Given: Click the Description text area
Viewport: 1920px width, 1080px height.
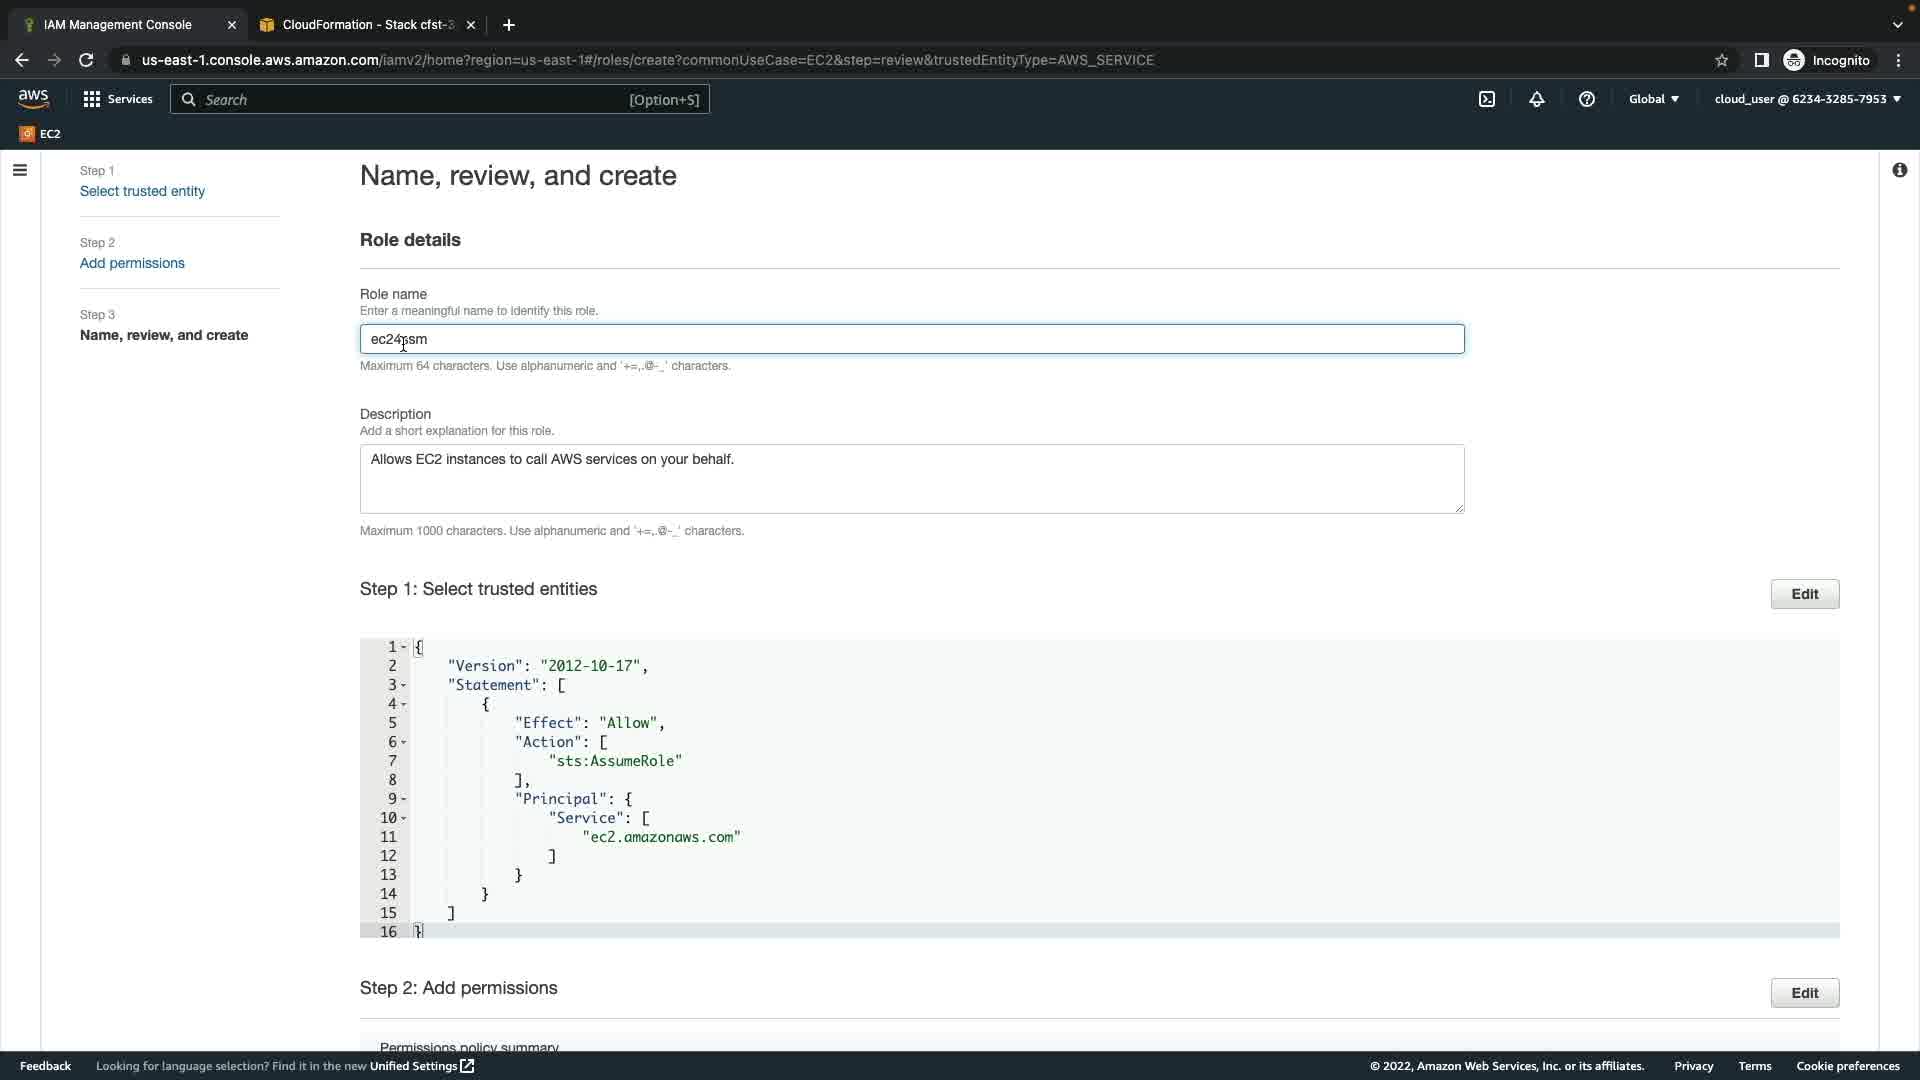Looking at the screenshot, I should click(911, 479).
